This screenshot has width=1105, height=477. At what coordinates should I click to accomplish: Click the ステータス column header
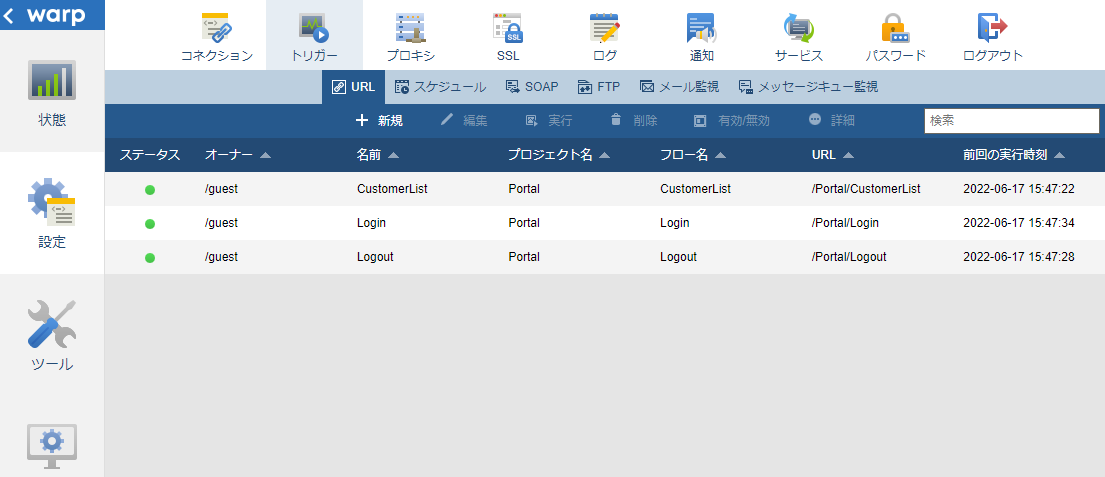tap(149, 155)
